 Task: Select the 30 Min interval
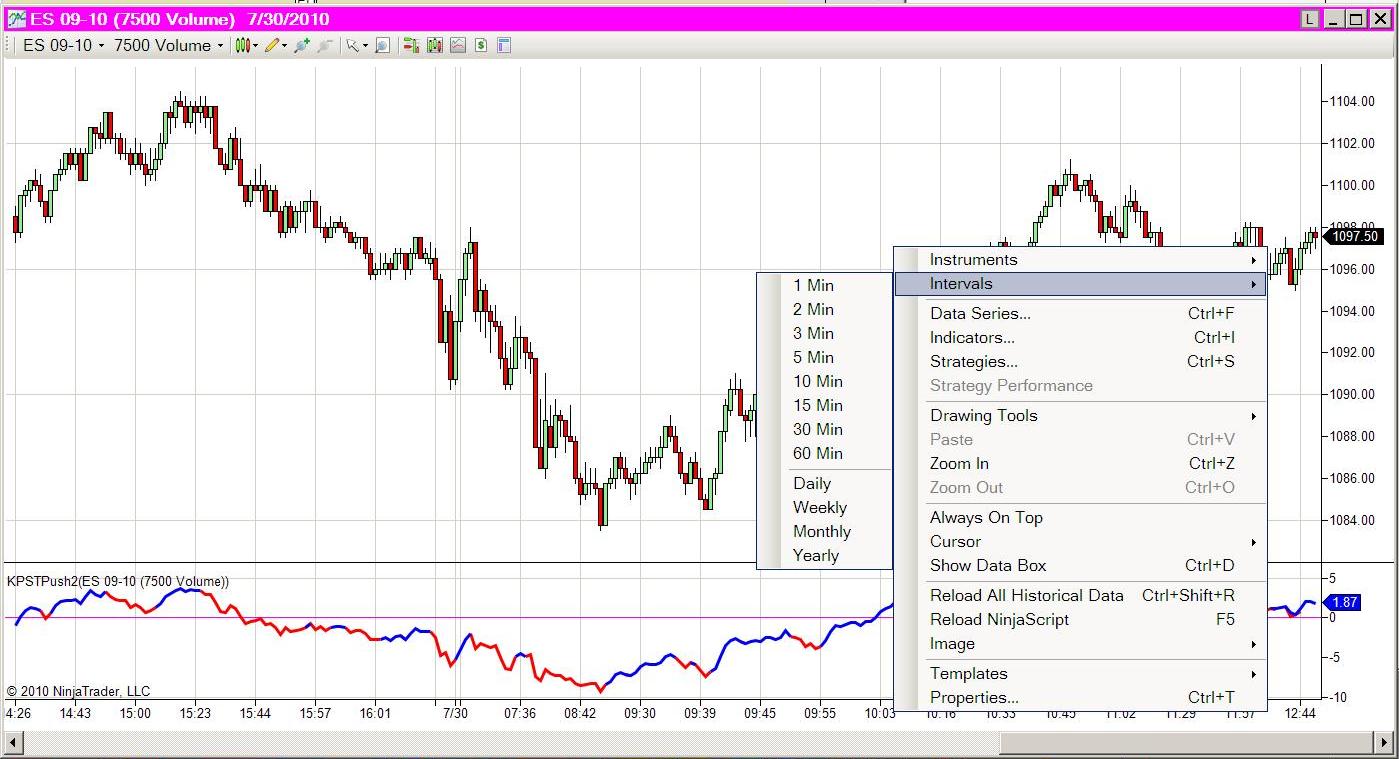coord(823,429)
